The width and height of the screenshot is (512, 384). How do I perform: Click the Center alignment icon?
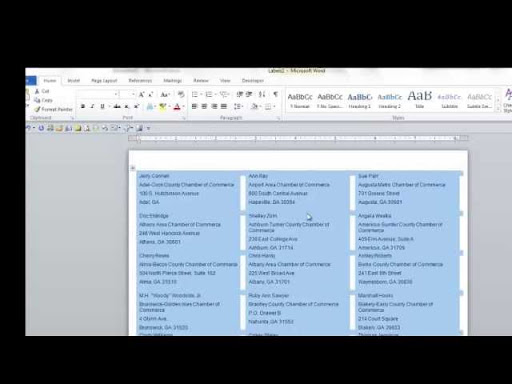204,106
